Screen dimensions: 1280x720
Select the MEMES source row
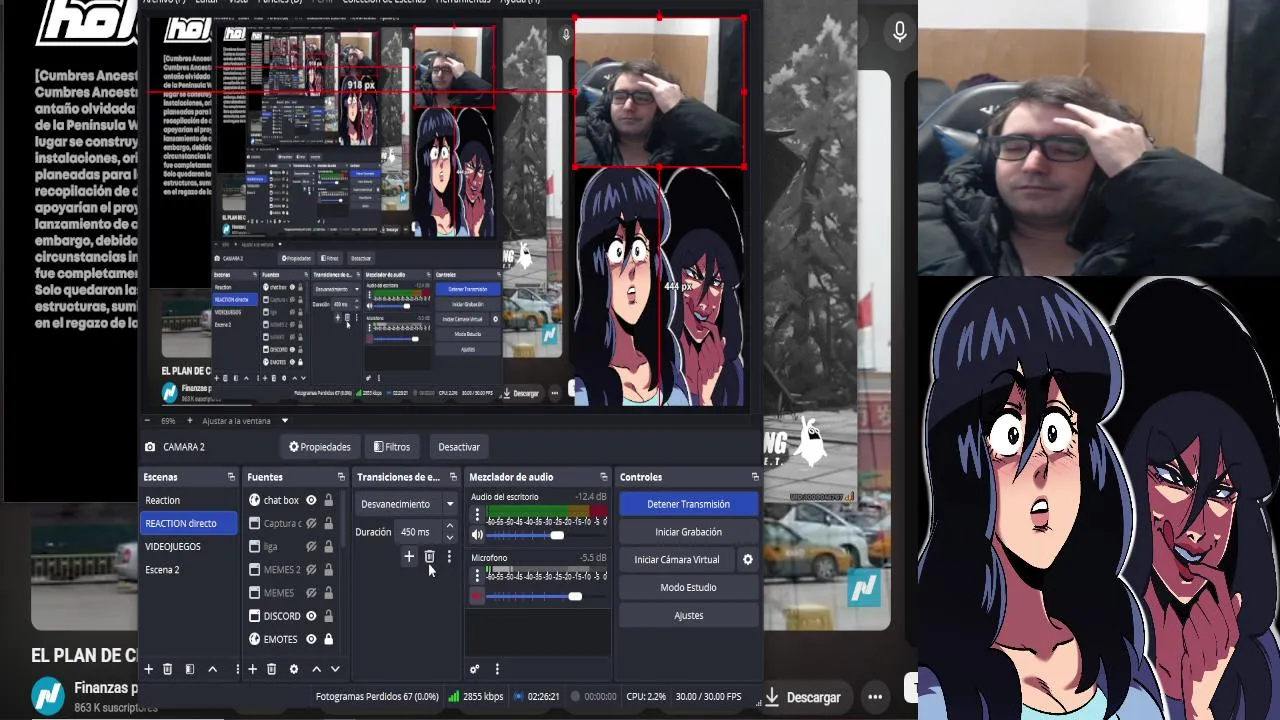coord(292,592)
